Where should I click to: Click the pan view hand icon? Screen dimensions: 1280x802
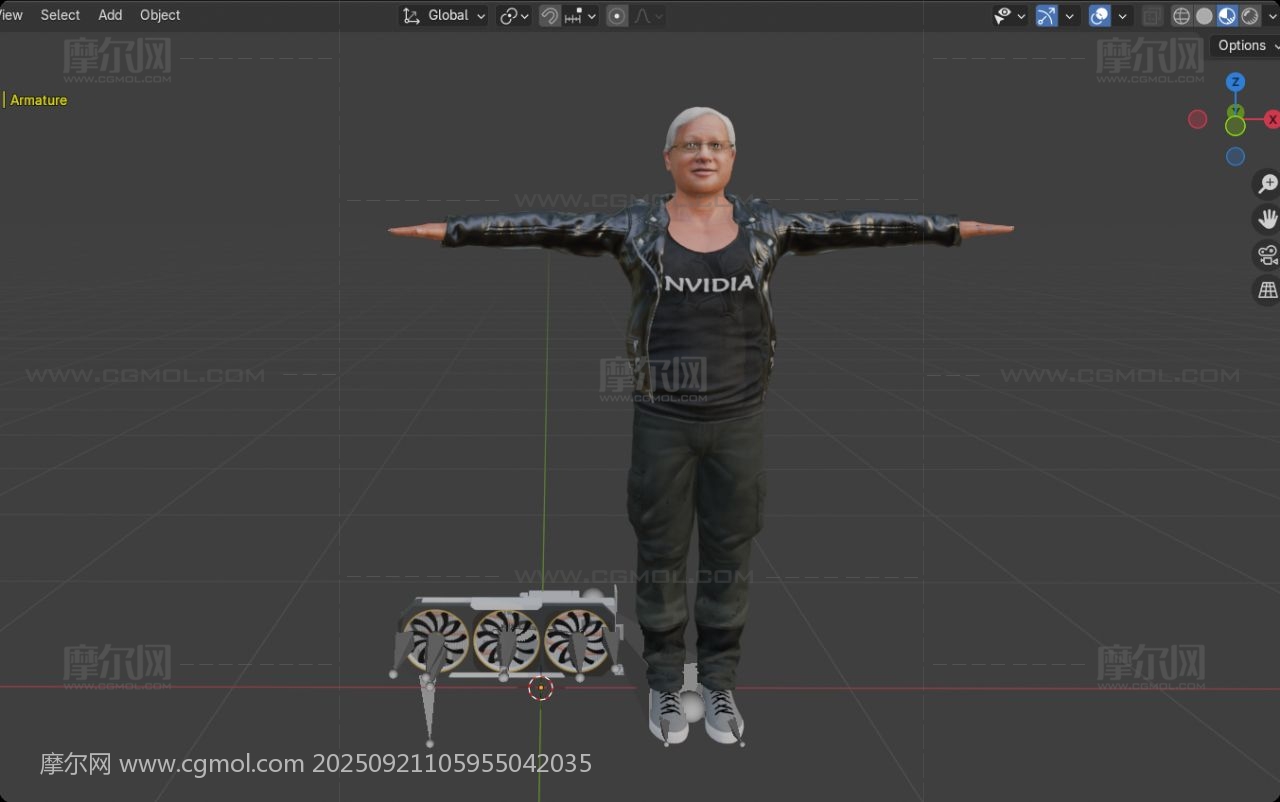(1267, 219)
